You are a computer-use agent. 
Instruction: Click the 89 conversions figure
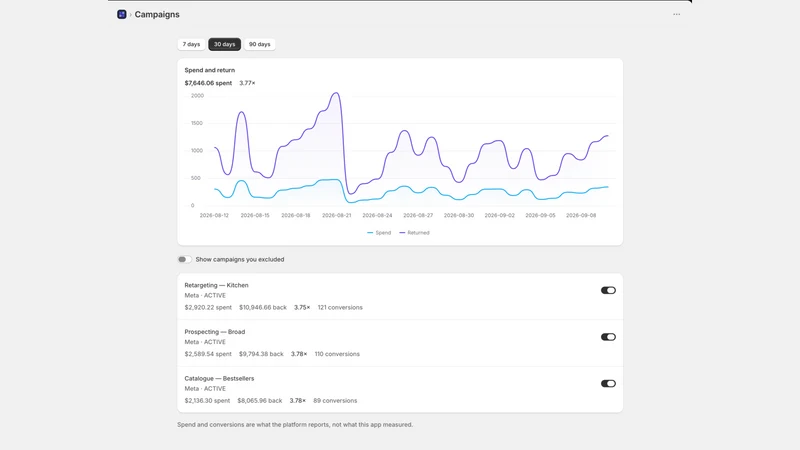click(x=335, y=401)
